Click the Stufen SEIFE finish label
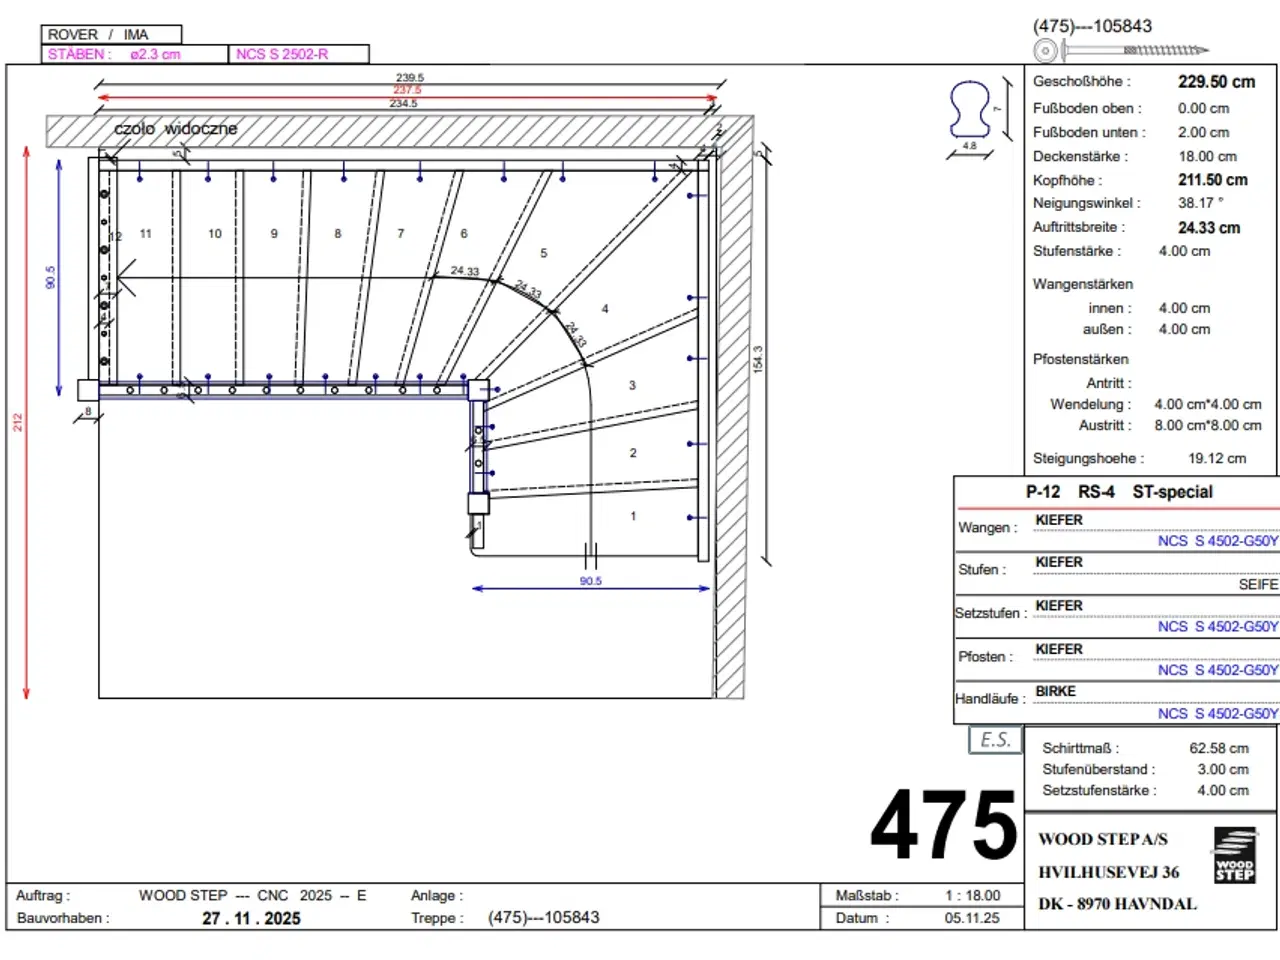The height and width of the screenshot is (960, 1280). (1257, 584)
